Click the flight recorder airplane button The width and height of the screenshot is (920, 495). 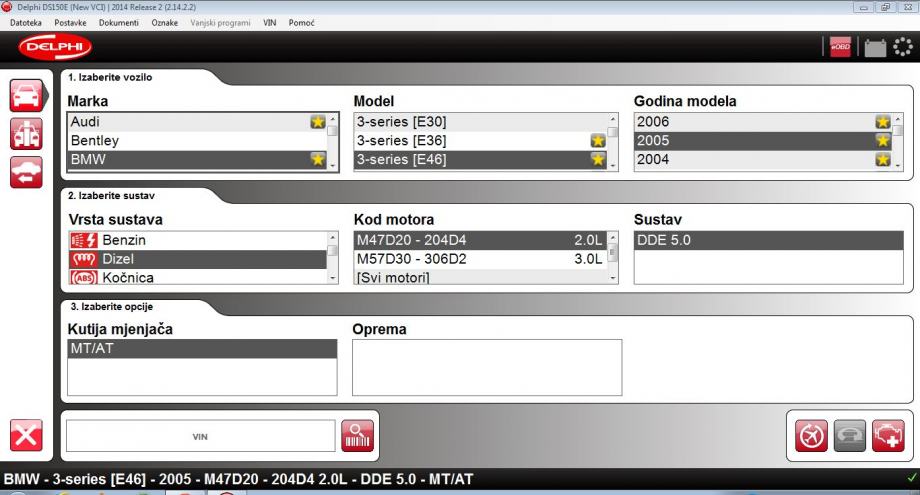coord(811,436)
